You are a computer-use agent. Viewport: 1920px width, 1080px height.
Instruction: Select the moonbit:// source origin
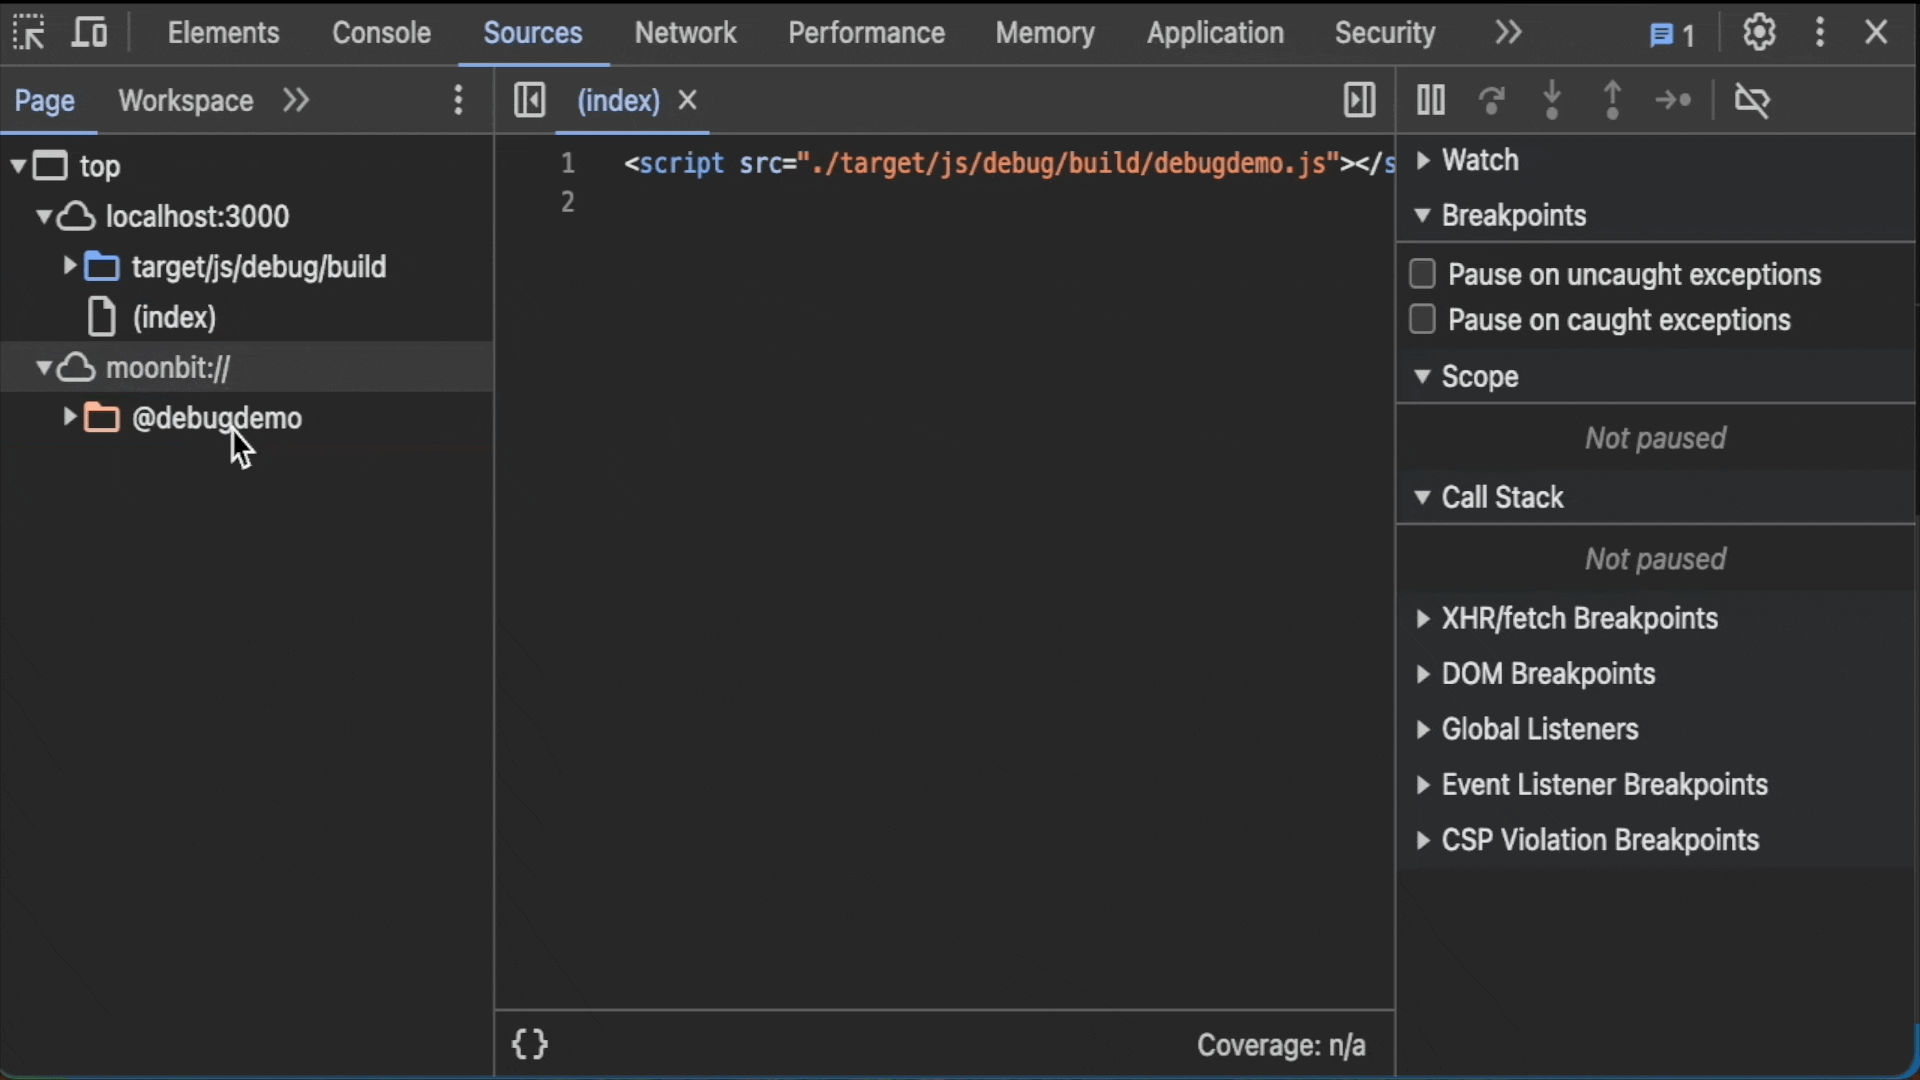pyautogui.click(x=167, y=367)
